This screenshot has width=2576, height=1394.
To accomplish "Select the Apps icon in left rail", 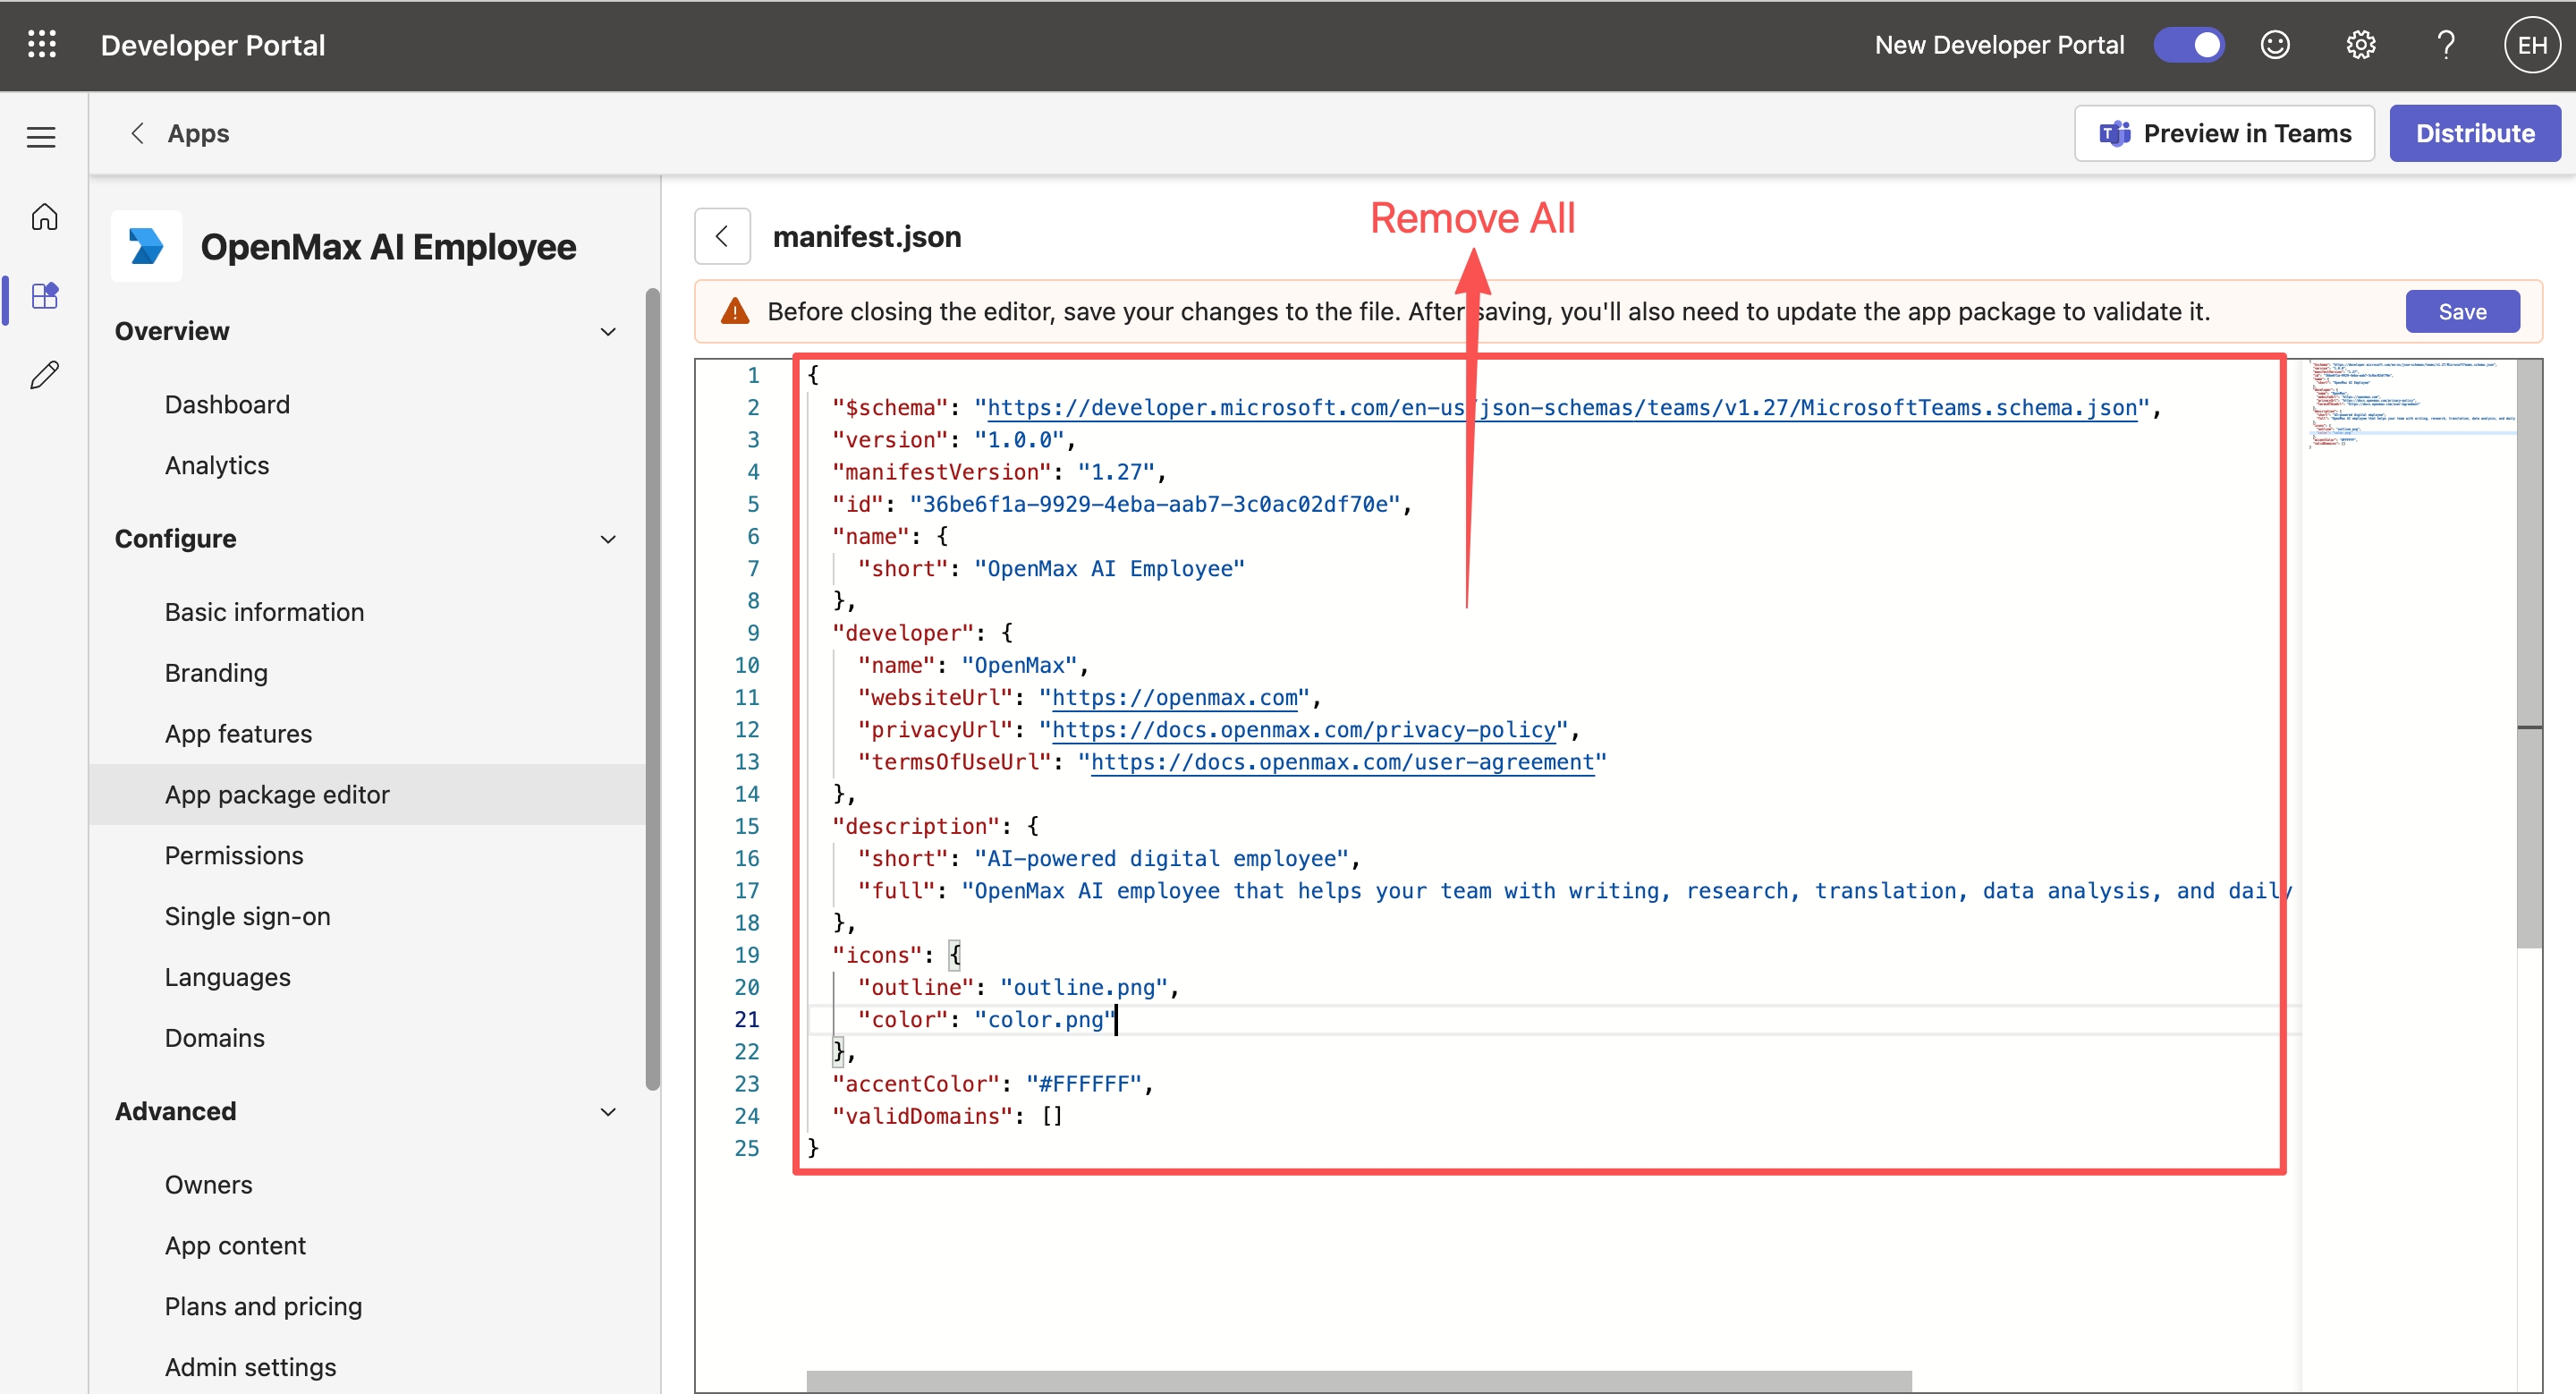I will (x=45, y=295).
